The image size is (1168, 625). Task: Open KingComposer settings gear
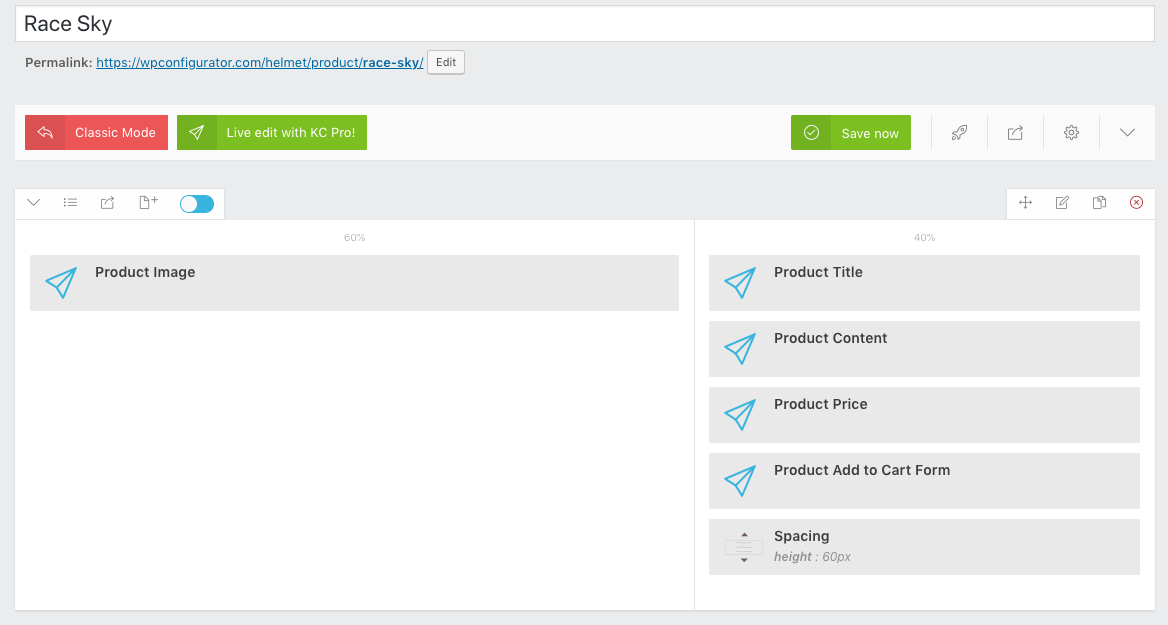pos(1071,133)
